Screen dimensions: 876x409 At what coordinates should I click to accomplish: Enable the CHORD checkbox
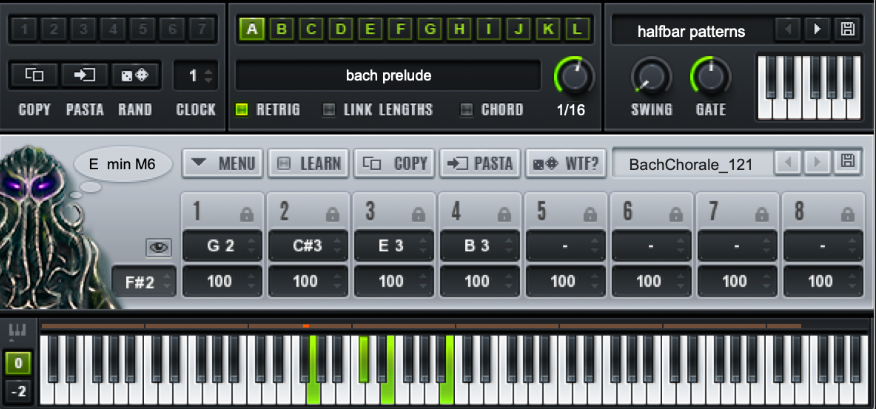click(x=466, y=110)
